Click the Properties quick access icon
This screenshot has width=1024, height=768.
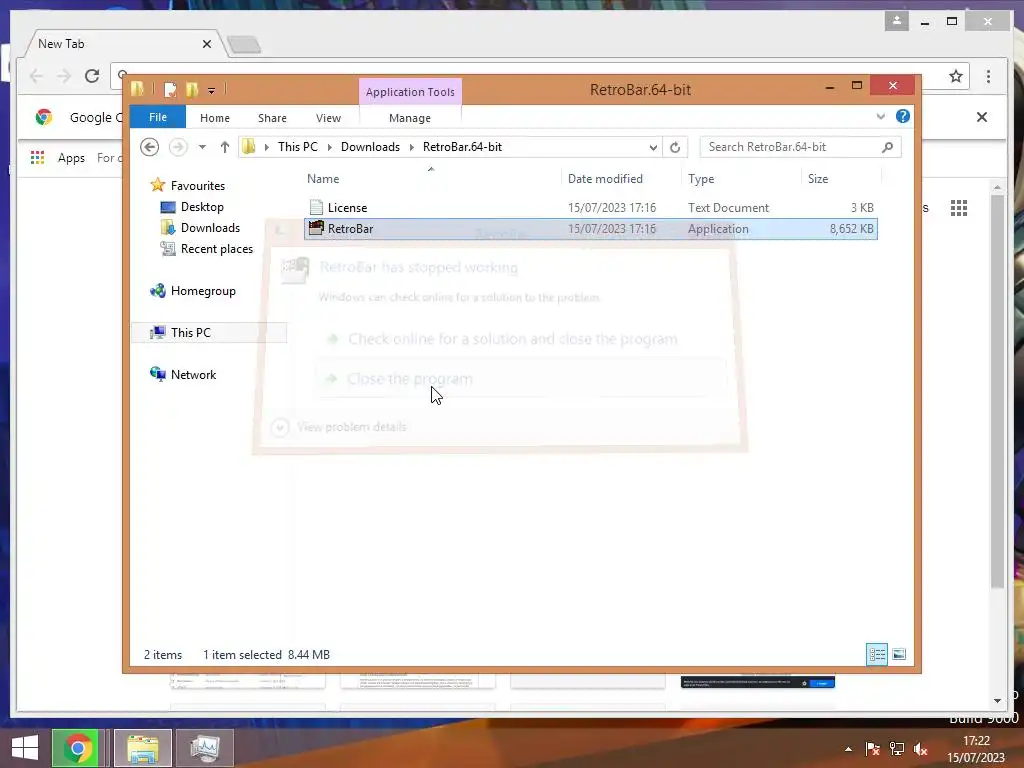[170, 89]
